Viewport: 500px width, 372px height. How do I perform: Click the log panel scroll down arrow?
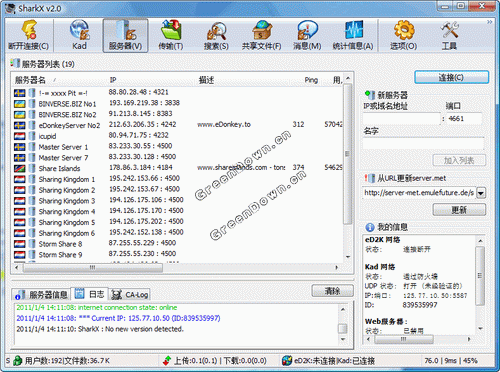pyautogui.click(x=343, y=339)
